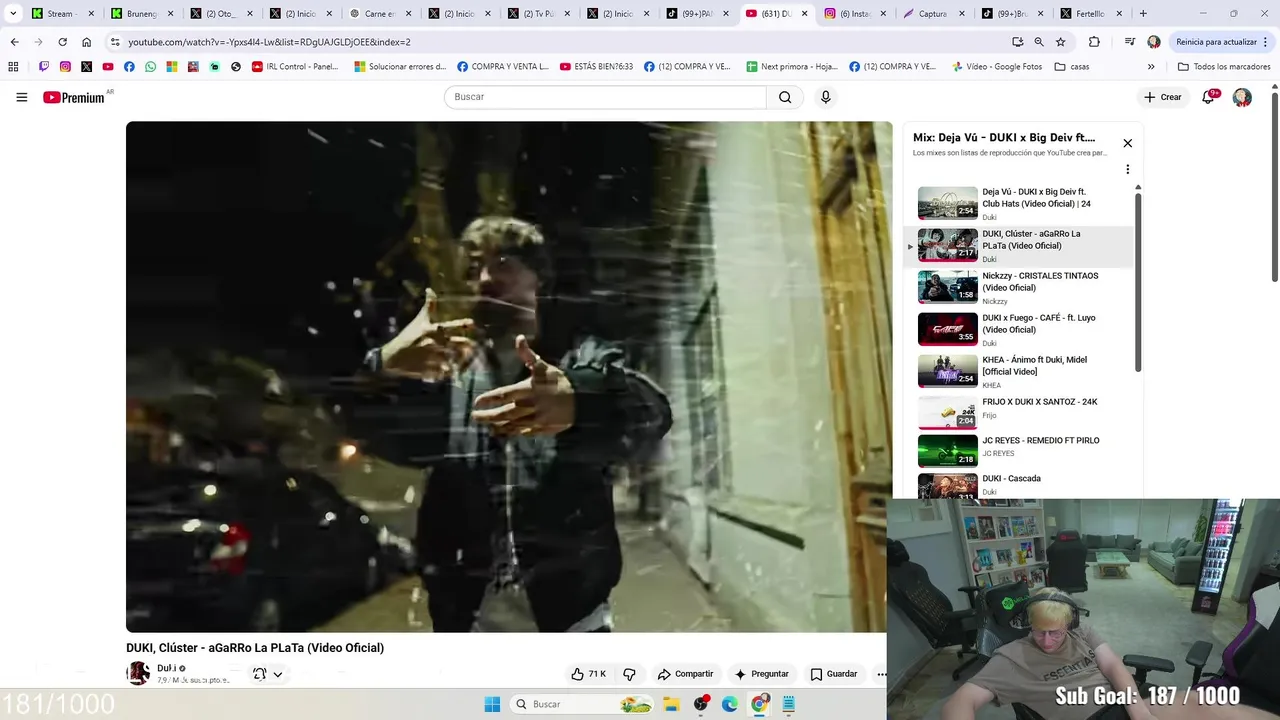Open the WhatsApp bookmark icon
The image size is (1280, 720).
coord(150,67)
